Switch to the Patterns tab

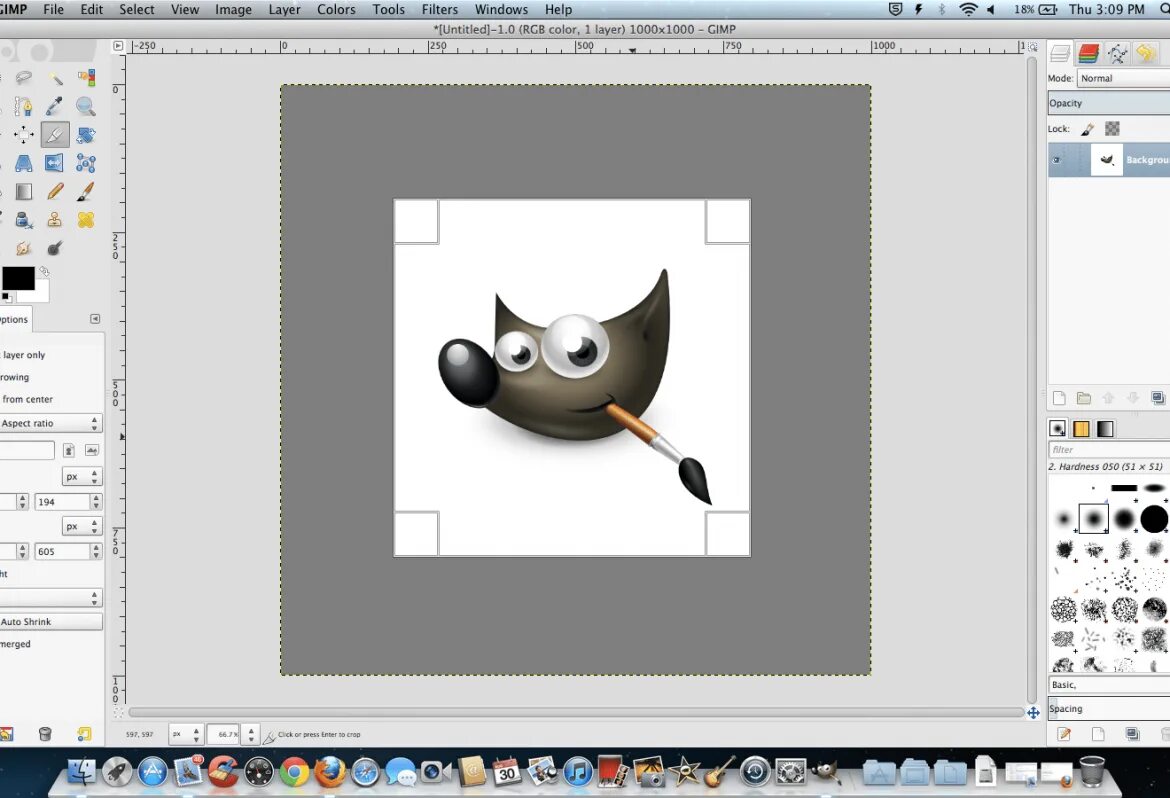pyautogui.click(x=1081, y=428)
